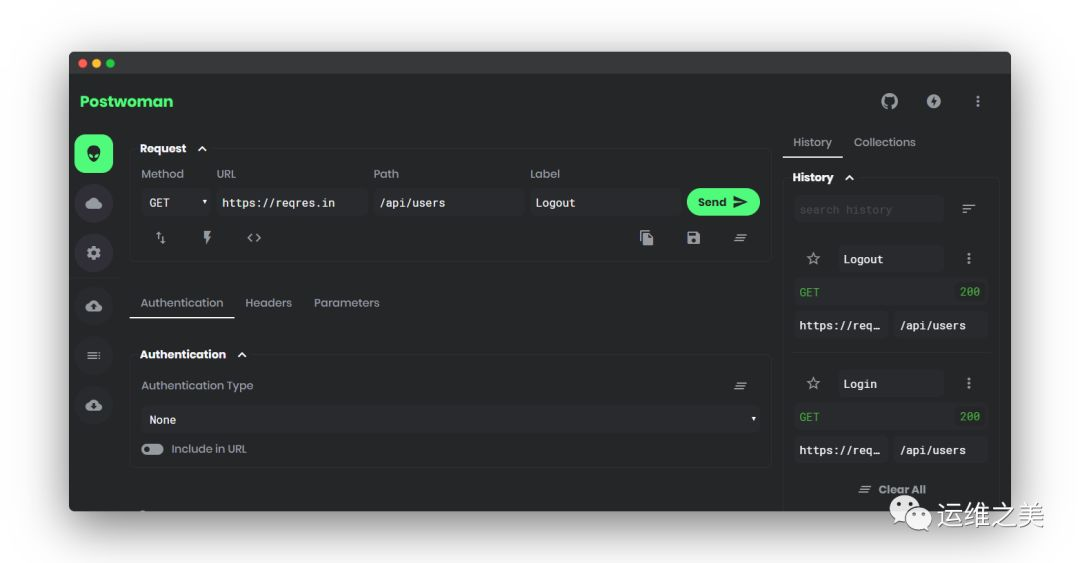This screenshot has width=1080, height=563.
Task: Click GET method text in Logout entry
Action: (x=809, y=292)
